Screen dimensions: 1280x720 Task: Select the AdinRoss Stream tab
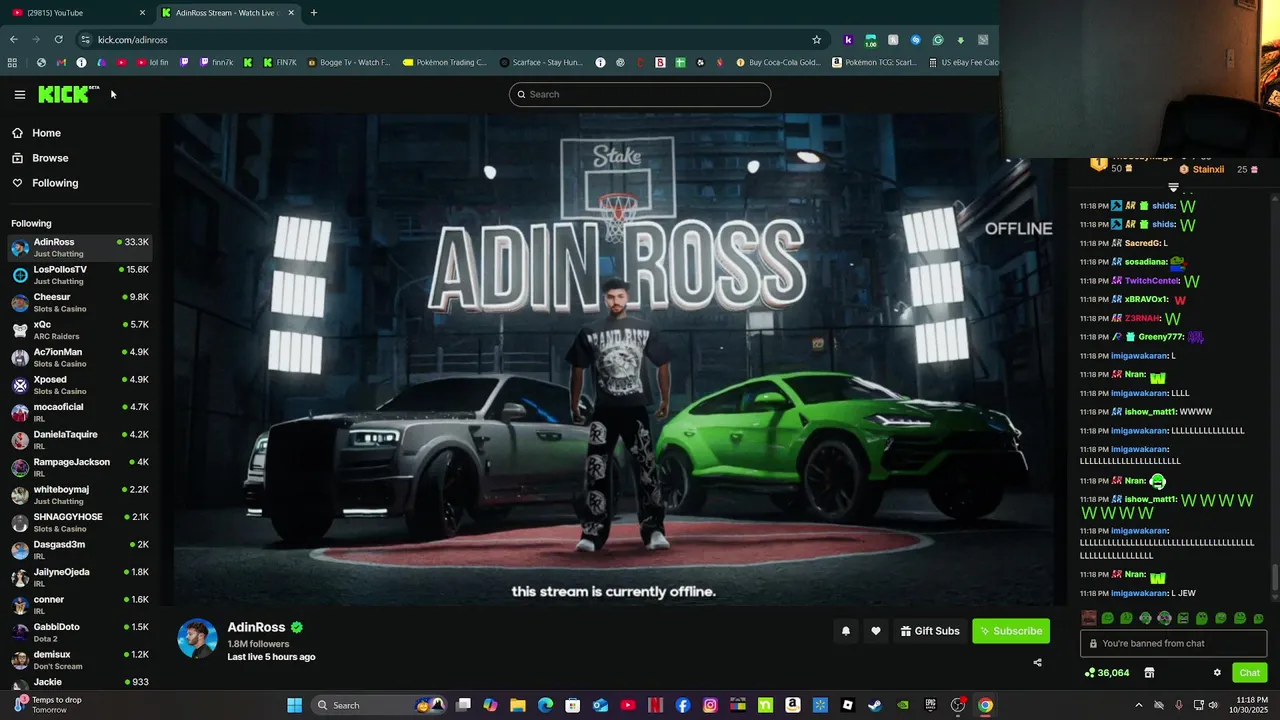coord(228,13)
